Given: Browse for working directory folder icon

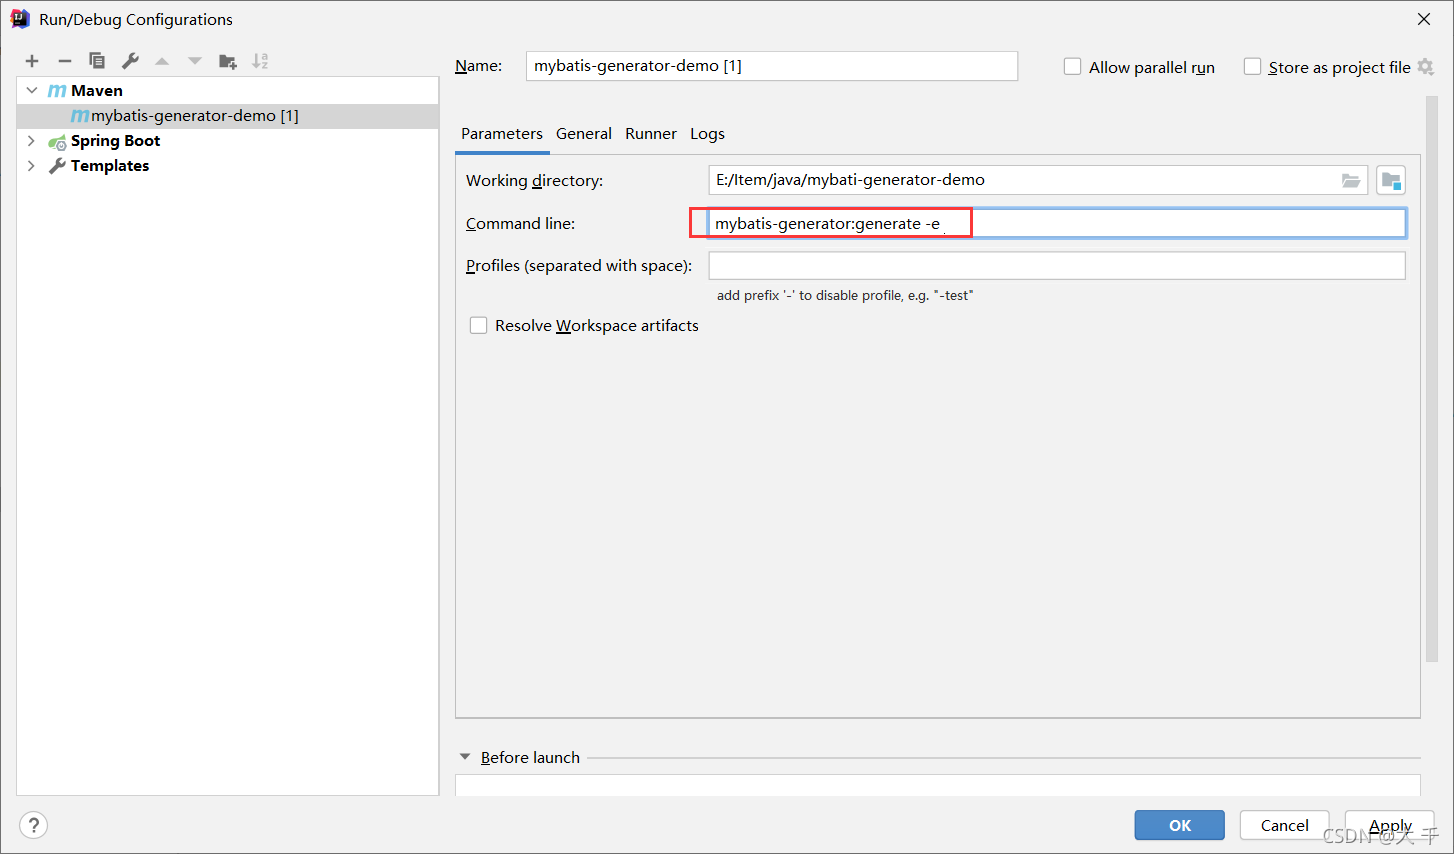Looking at the screenshot, I should click(x=1351, y=180).
